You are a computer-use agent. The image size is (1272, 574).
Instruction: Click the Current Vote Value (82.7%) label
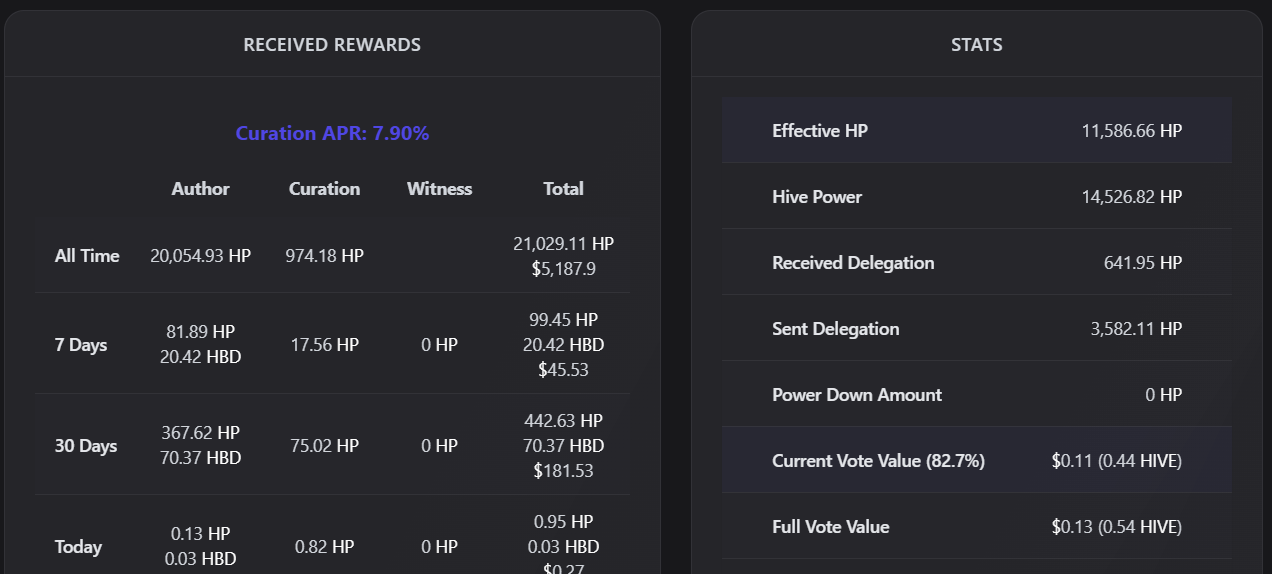point(878,461)
